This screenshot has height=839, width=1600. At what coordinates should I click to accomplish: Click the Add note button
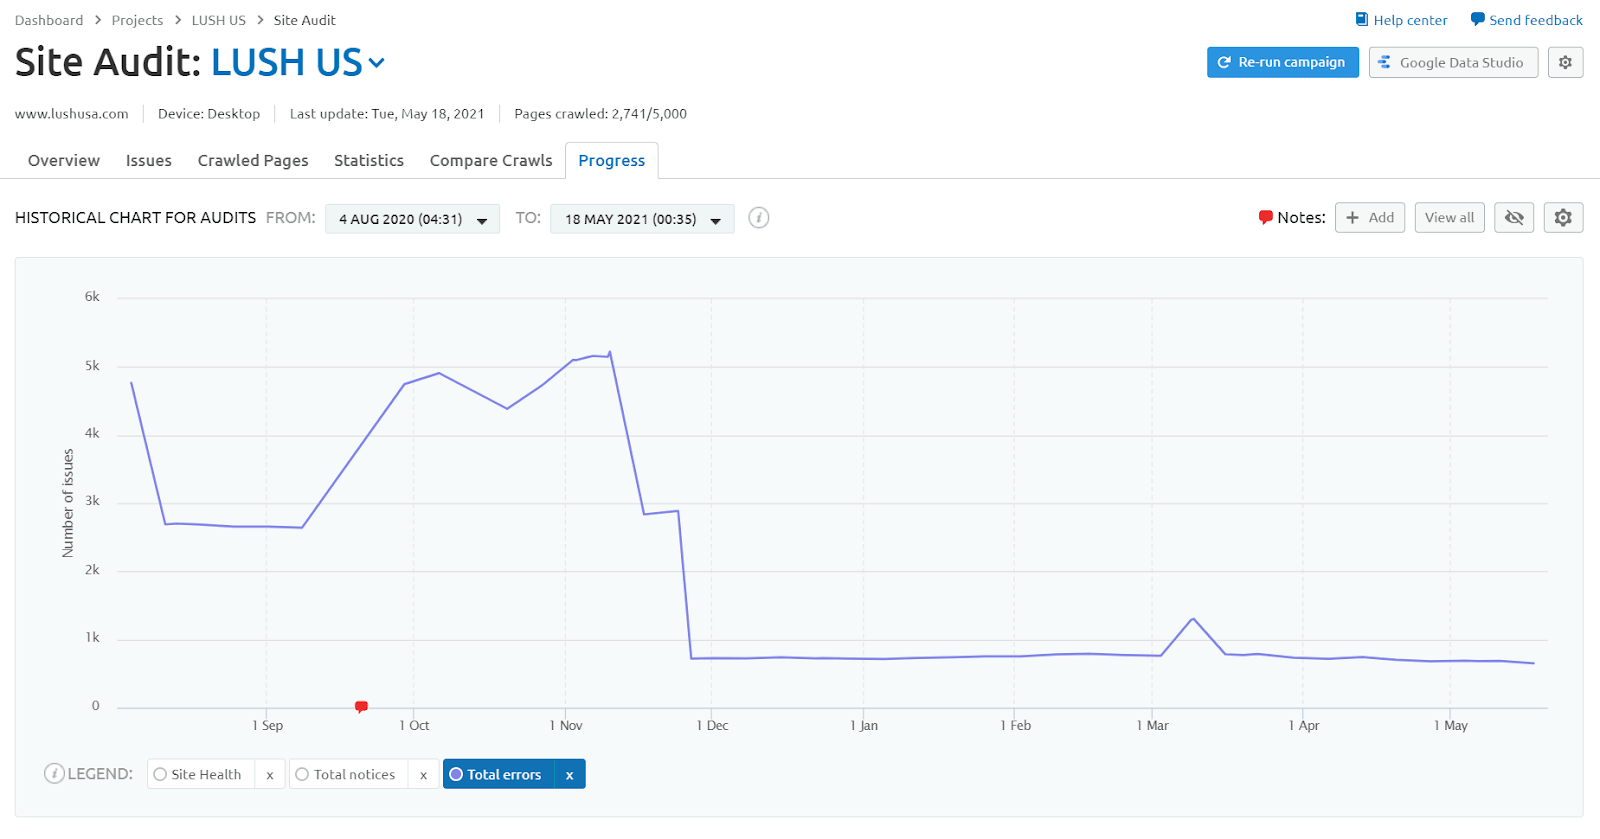1370,217
